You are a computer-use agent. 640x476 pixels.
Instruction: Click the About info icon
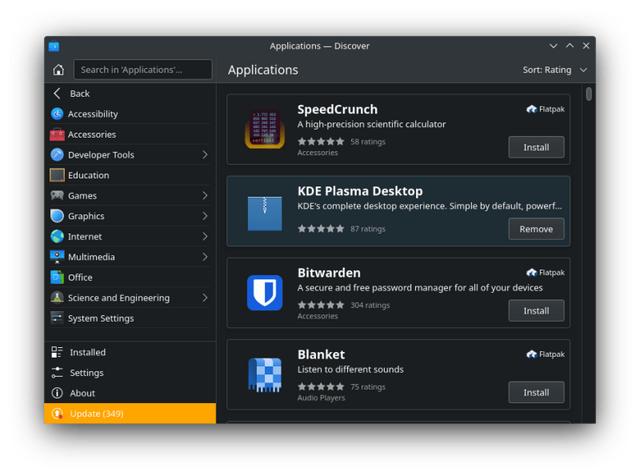[57, 393]
